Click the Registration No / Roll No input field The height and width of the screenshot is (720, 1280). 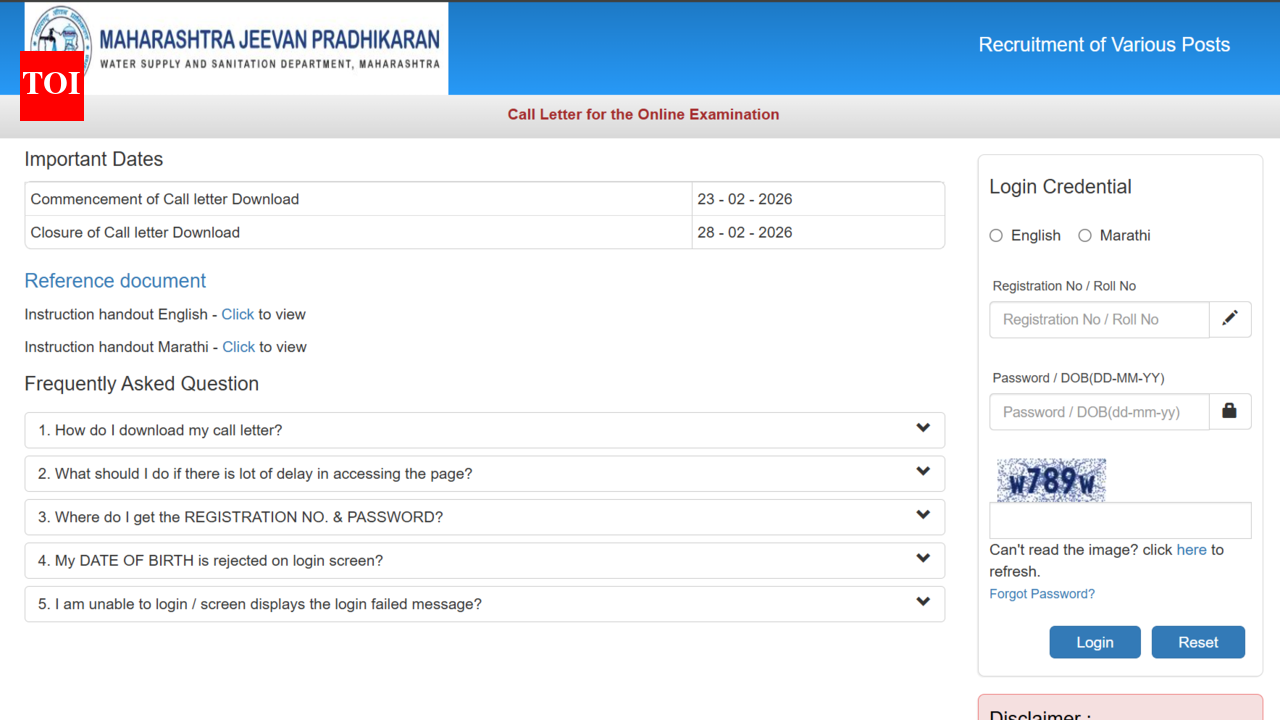tap(1098, 319)
